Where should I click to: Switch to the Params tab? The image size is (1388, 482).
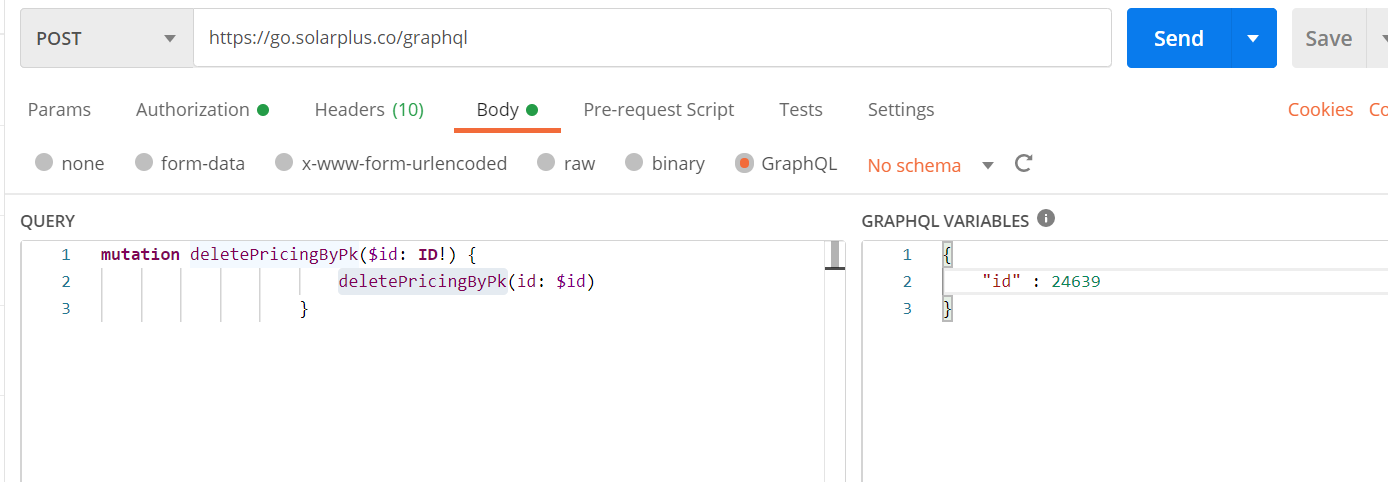(59, 110)
